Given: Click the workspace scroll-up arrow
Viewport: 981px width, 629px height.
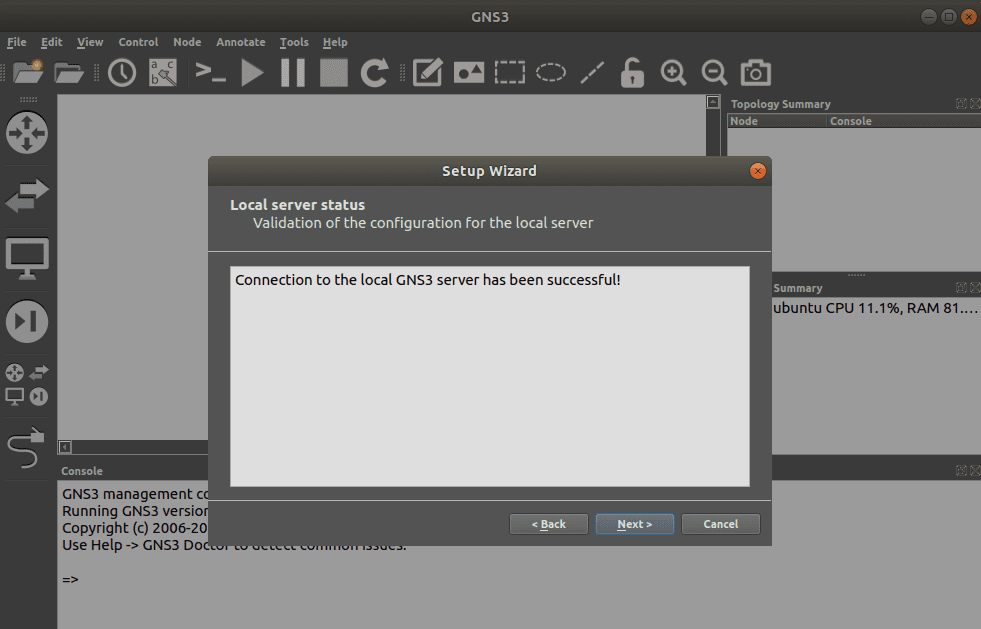Looking at the screenshot, I should click(x=713, y=102).
